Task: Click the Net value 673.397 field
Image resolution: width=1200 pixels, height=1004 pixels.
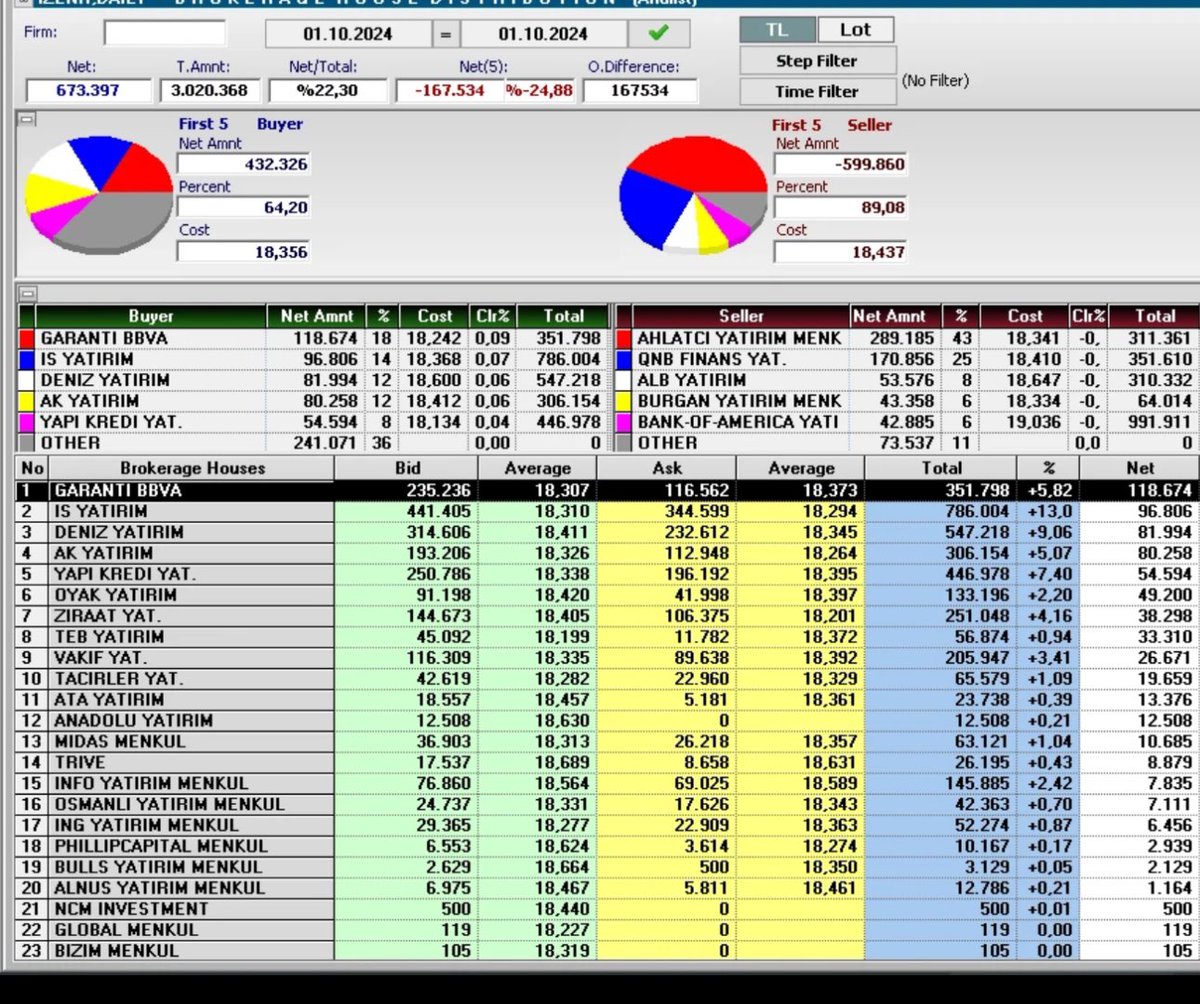Action: click(x=88, y=91)
